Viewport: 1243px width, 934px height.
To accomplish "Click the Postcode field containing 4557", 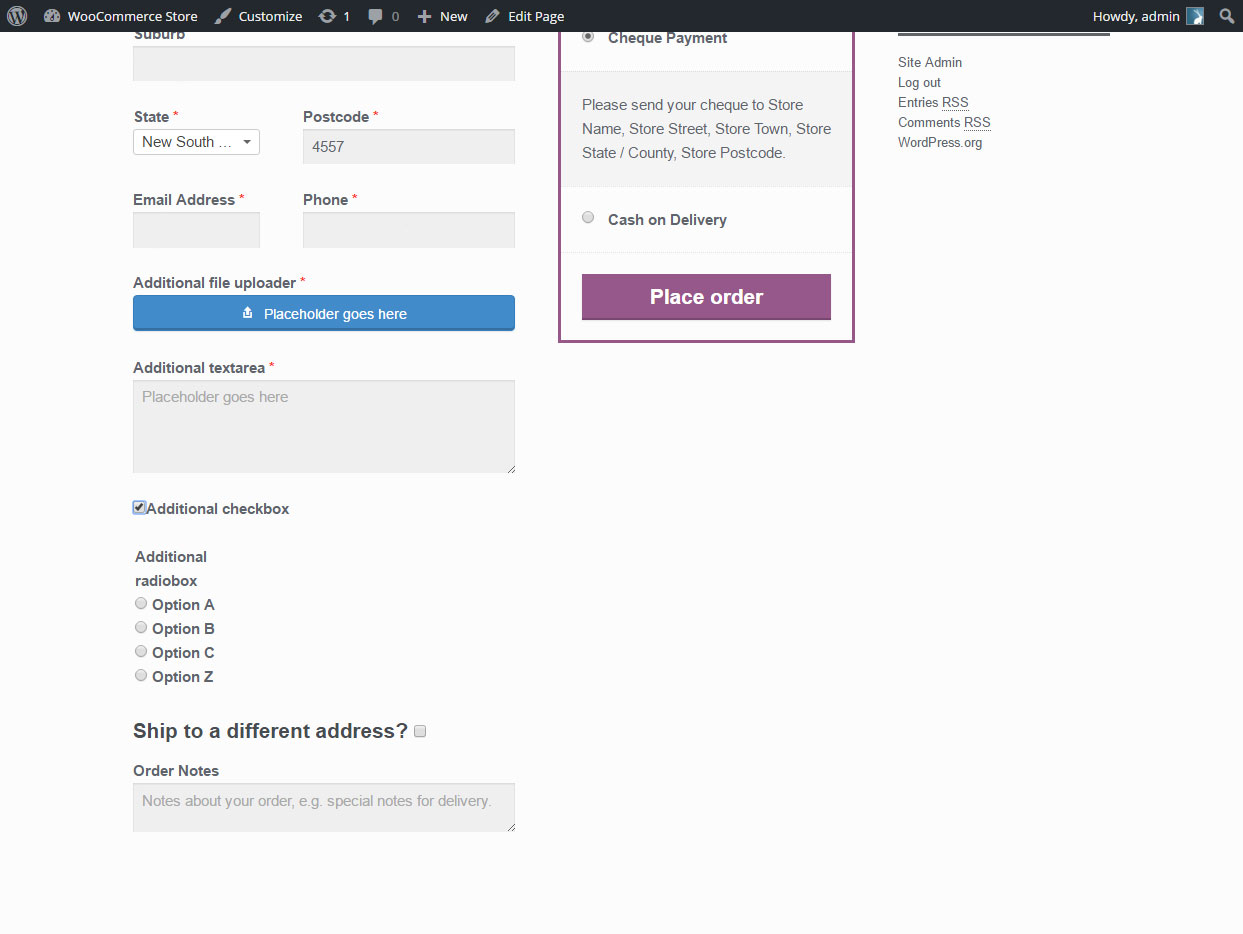I will [x=409, y=146].
